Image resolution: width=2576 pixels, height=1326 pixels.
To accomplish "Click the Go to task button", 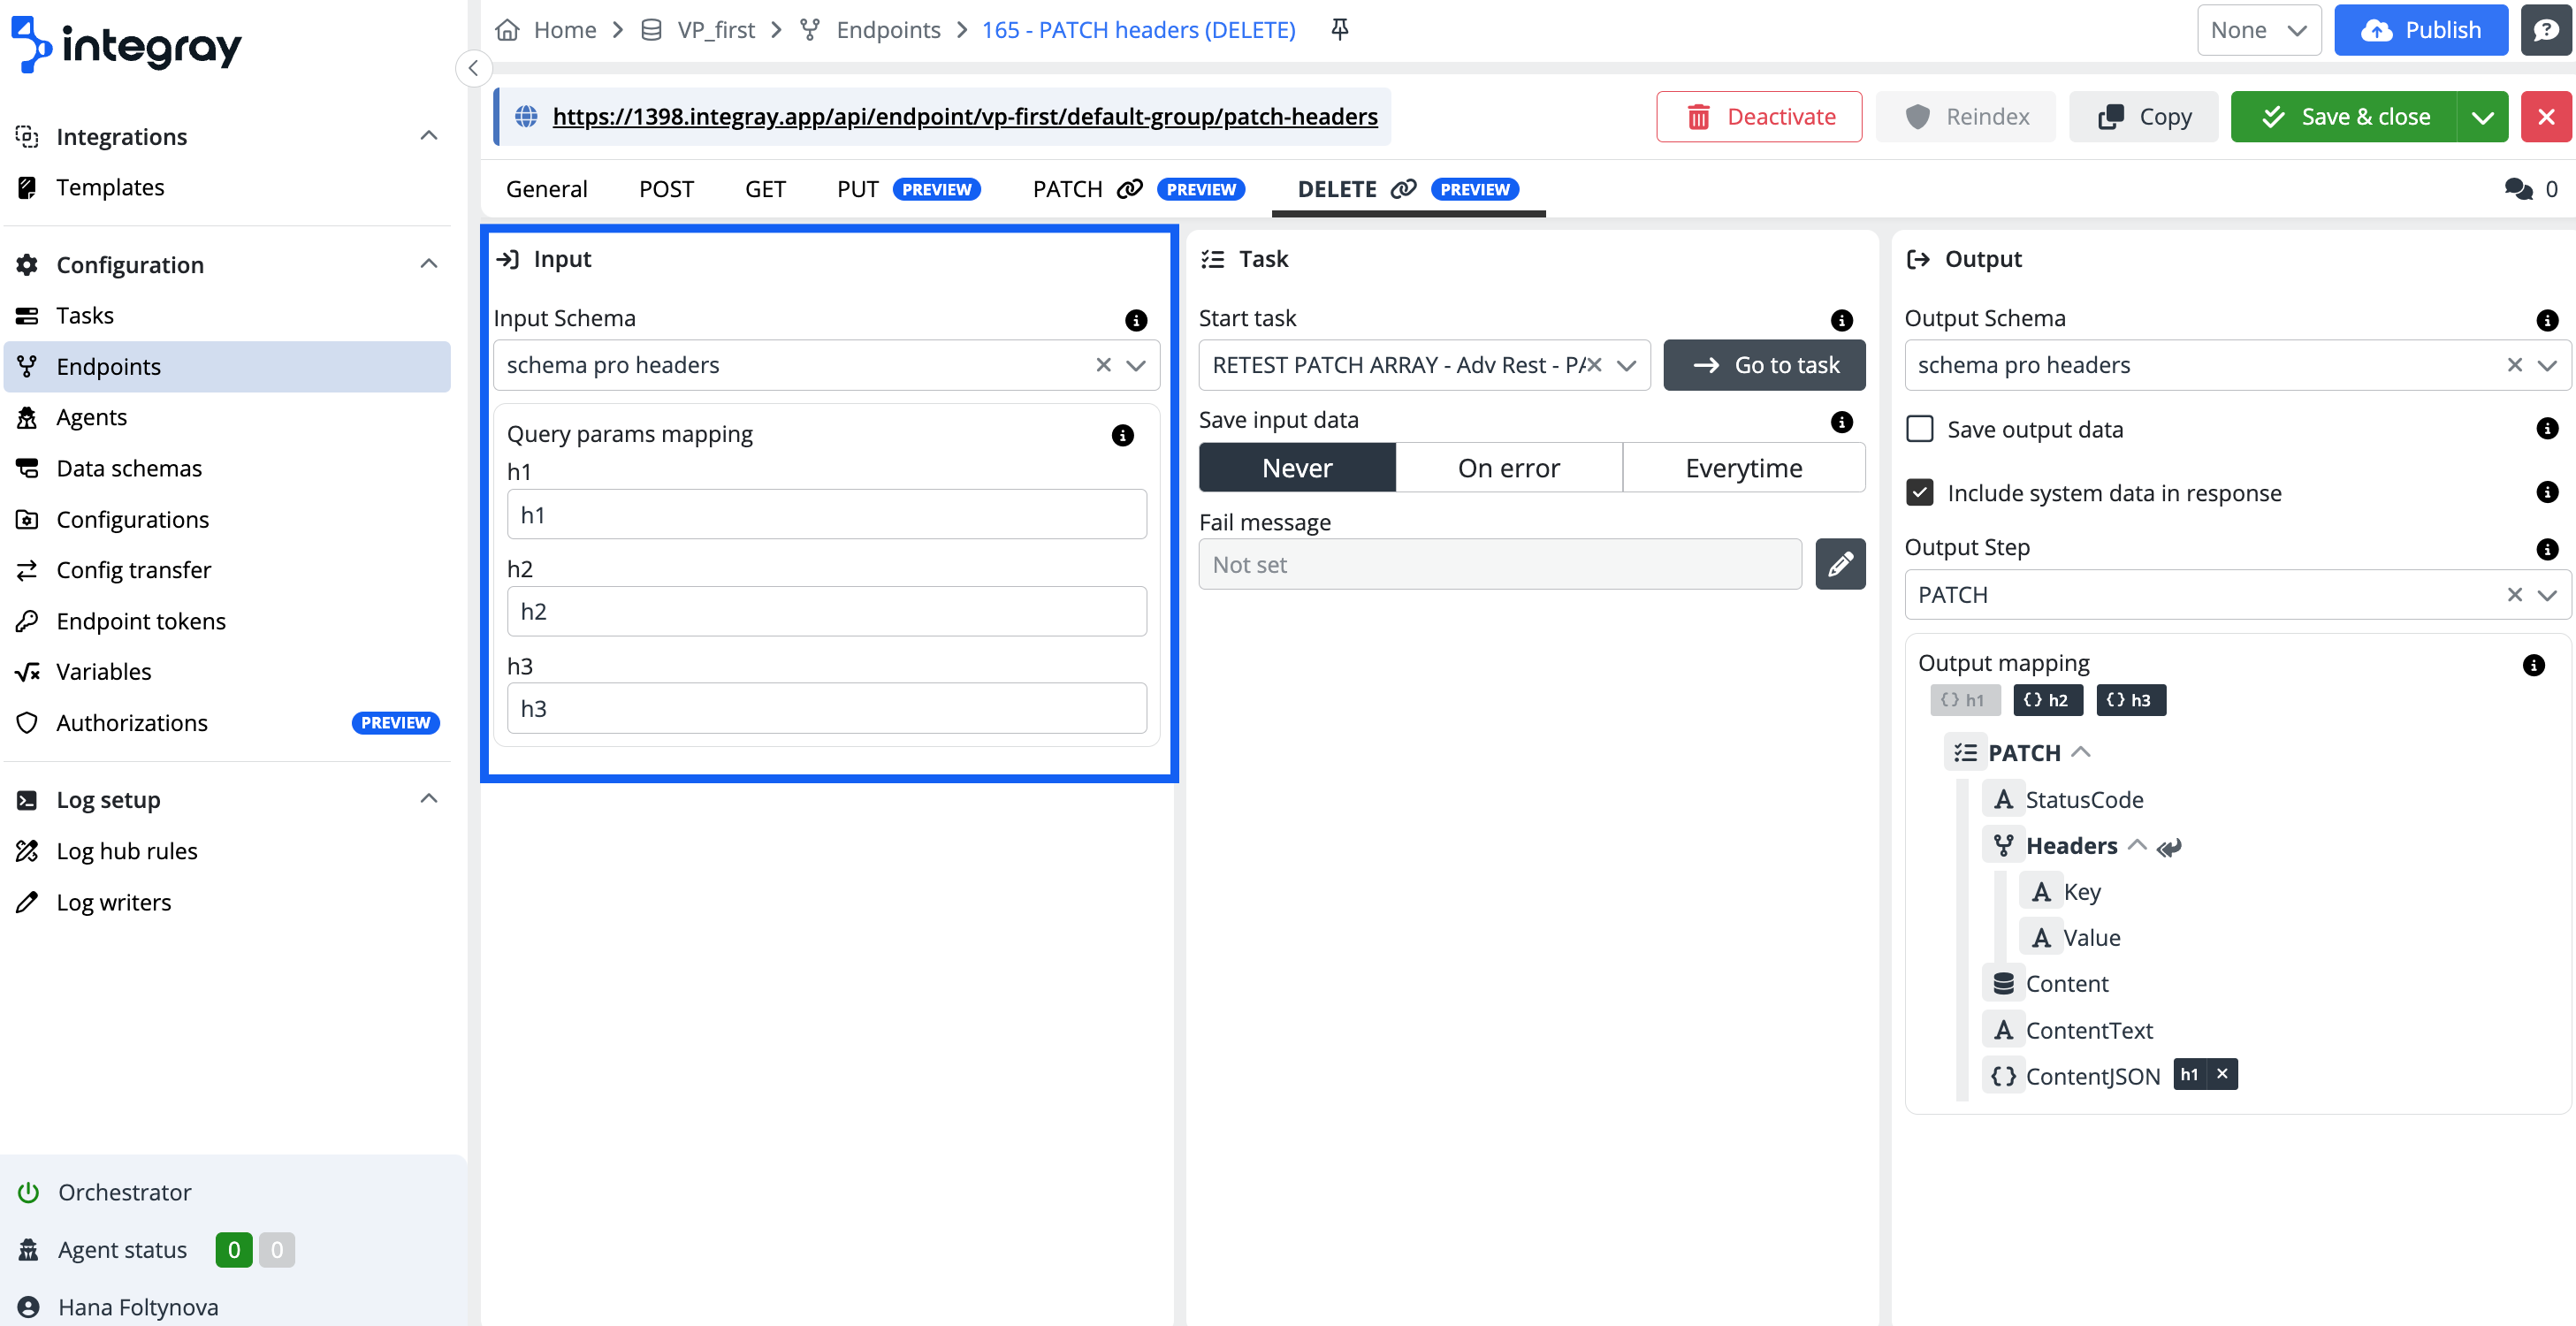I will (1764, 365).
